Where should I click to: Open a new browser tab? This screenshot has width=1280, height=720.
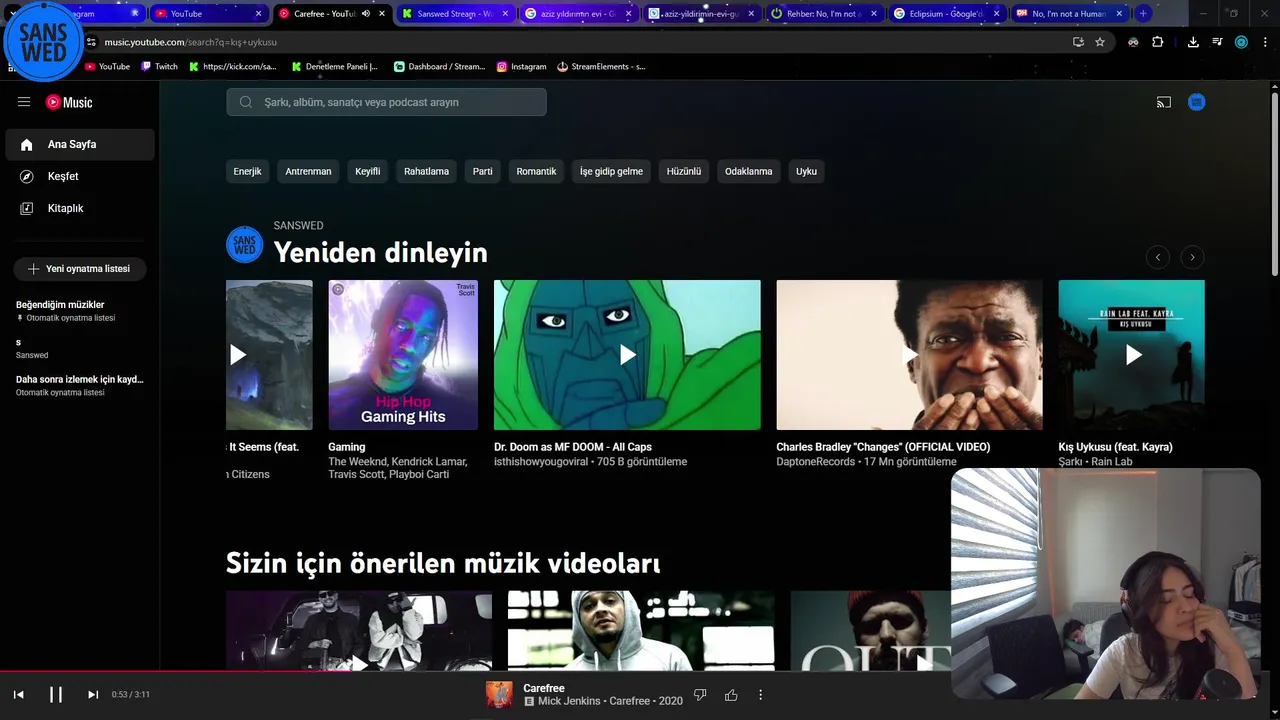click(x=1143, y=14)
